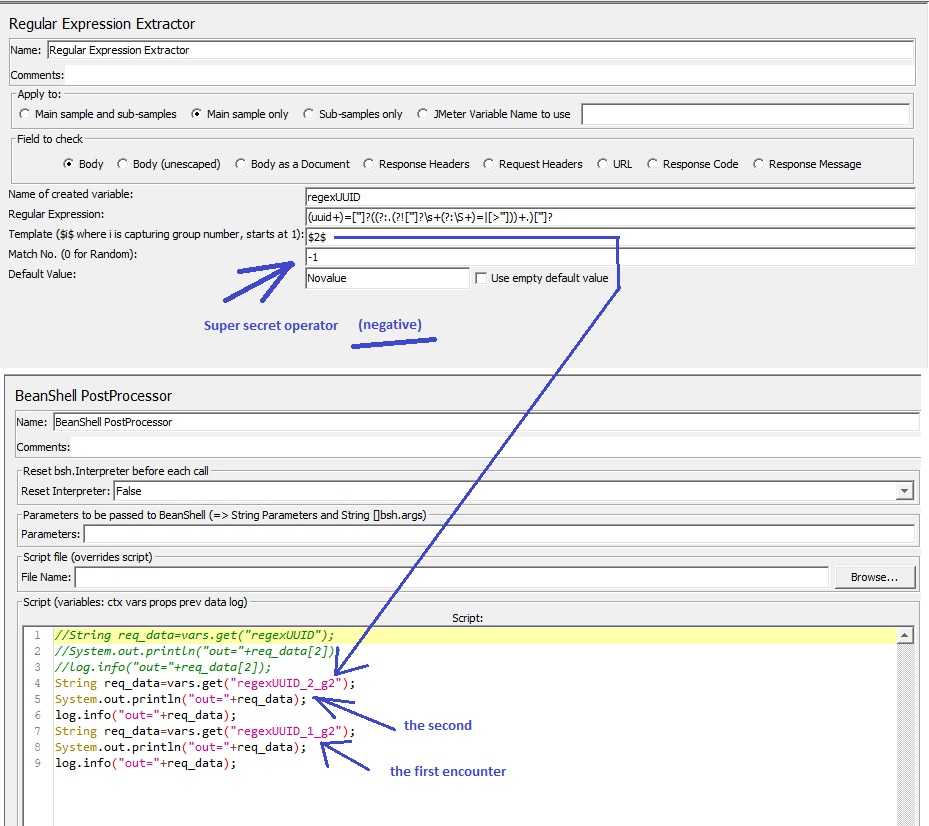The width and height of the screenshot is (929, 826).
Task: Select 'Request Headers' radio button
Action: click(489, 164)
